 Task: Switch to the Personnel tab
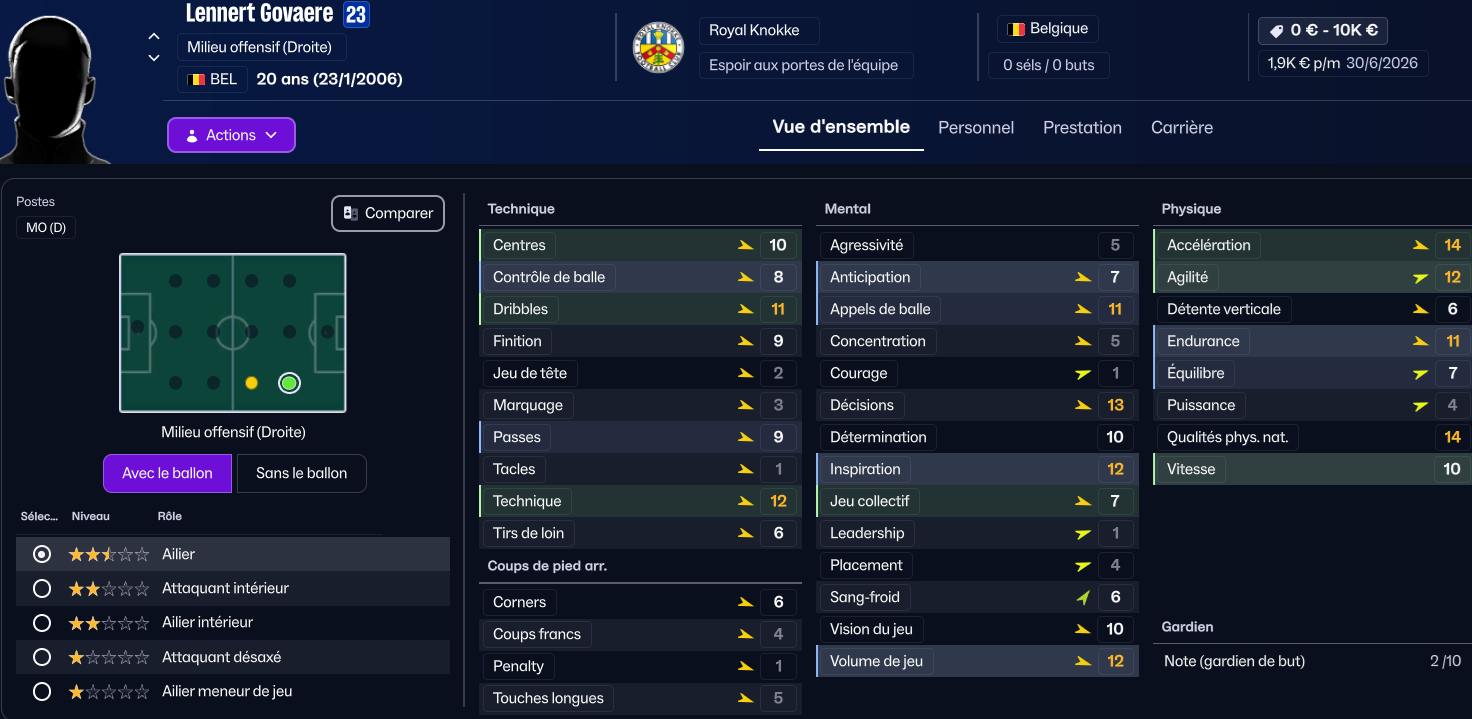pos(975,128)
